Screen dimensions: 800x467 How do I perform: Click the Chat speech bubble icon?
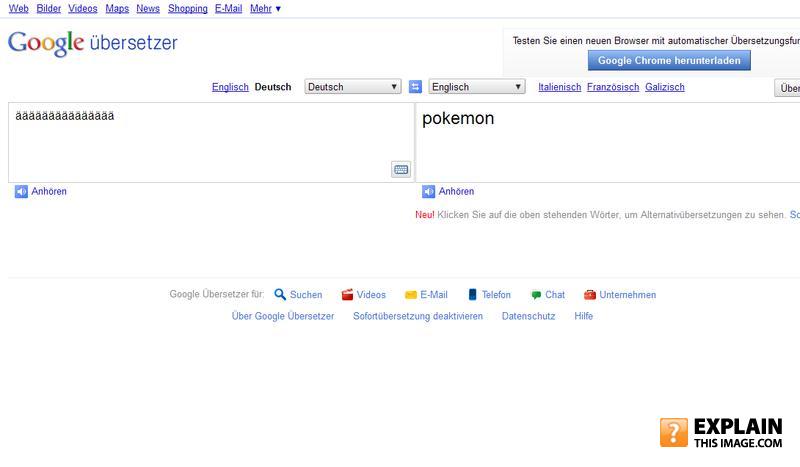[x=536, y=295]
